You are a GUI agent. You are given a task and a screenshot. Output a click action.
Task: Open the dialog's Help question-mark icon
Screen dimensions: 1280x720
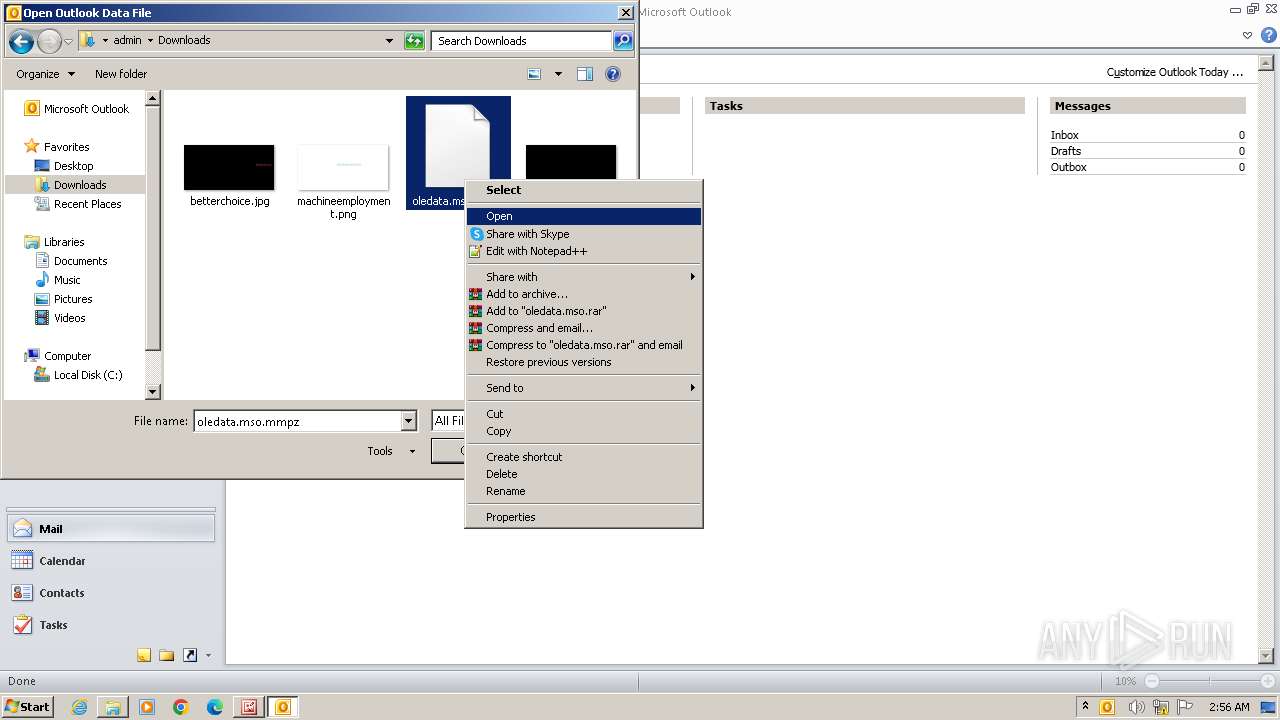(x=613, y=74)
